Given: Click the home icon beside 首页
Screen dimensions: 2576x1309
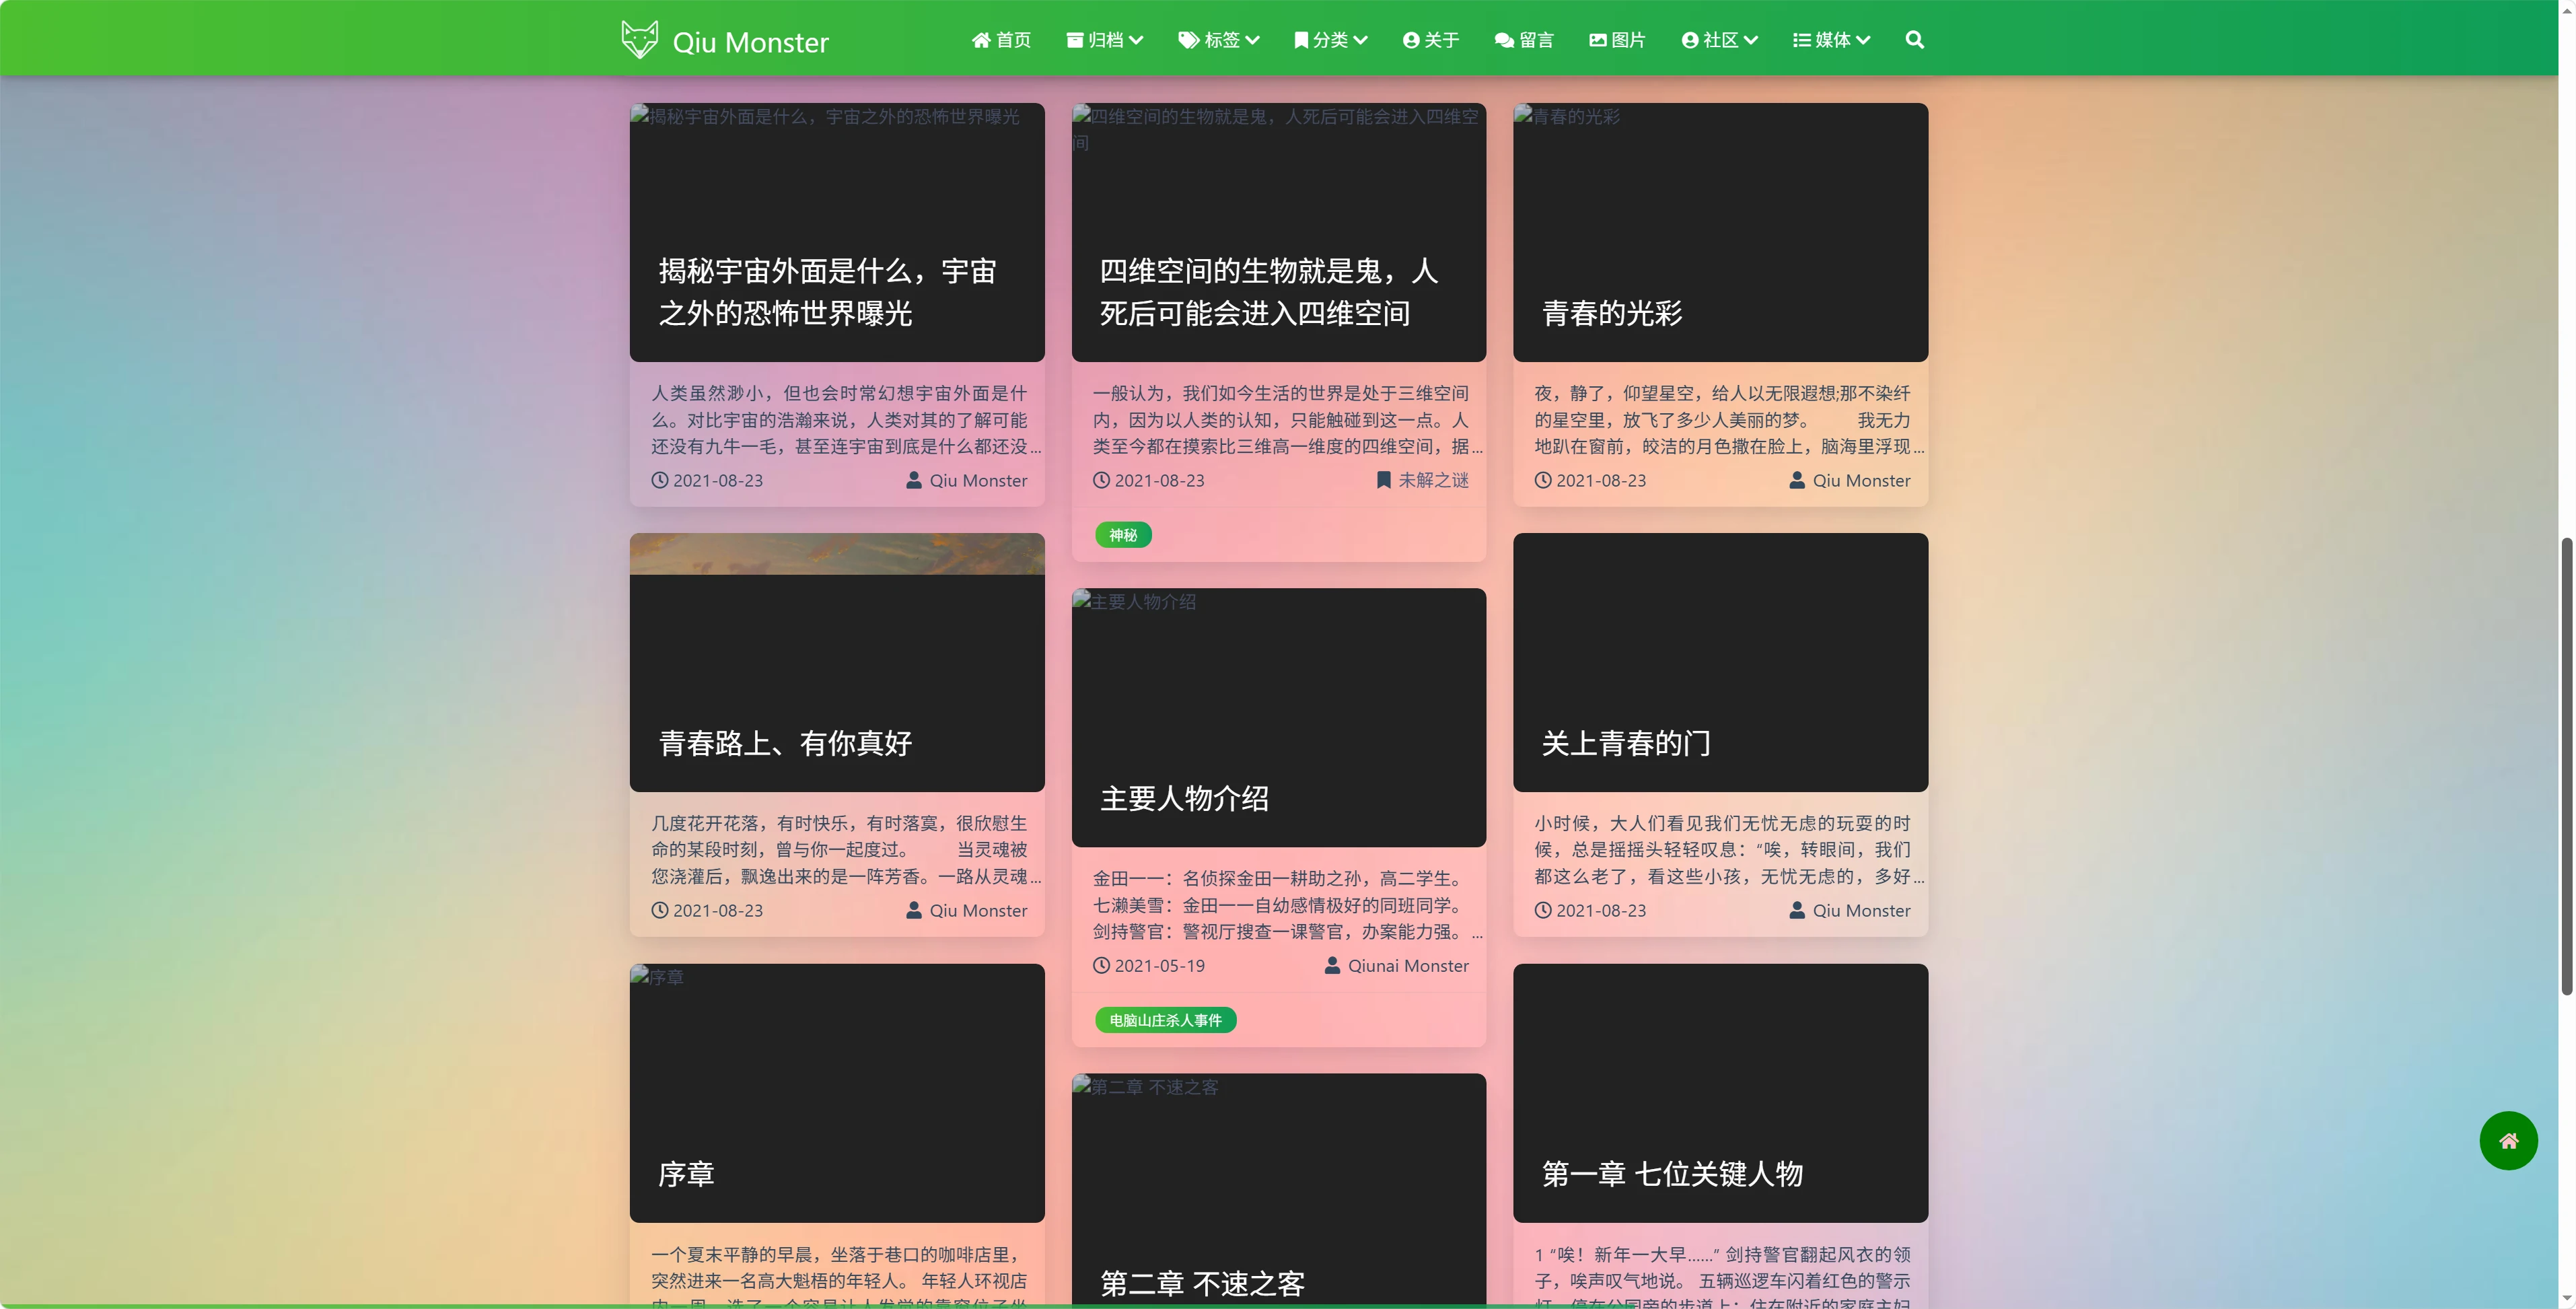Looking at the screenshot, I should (981, 40).
